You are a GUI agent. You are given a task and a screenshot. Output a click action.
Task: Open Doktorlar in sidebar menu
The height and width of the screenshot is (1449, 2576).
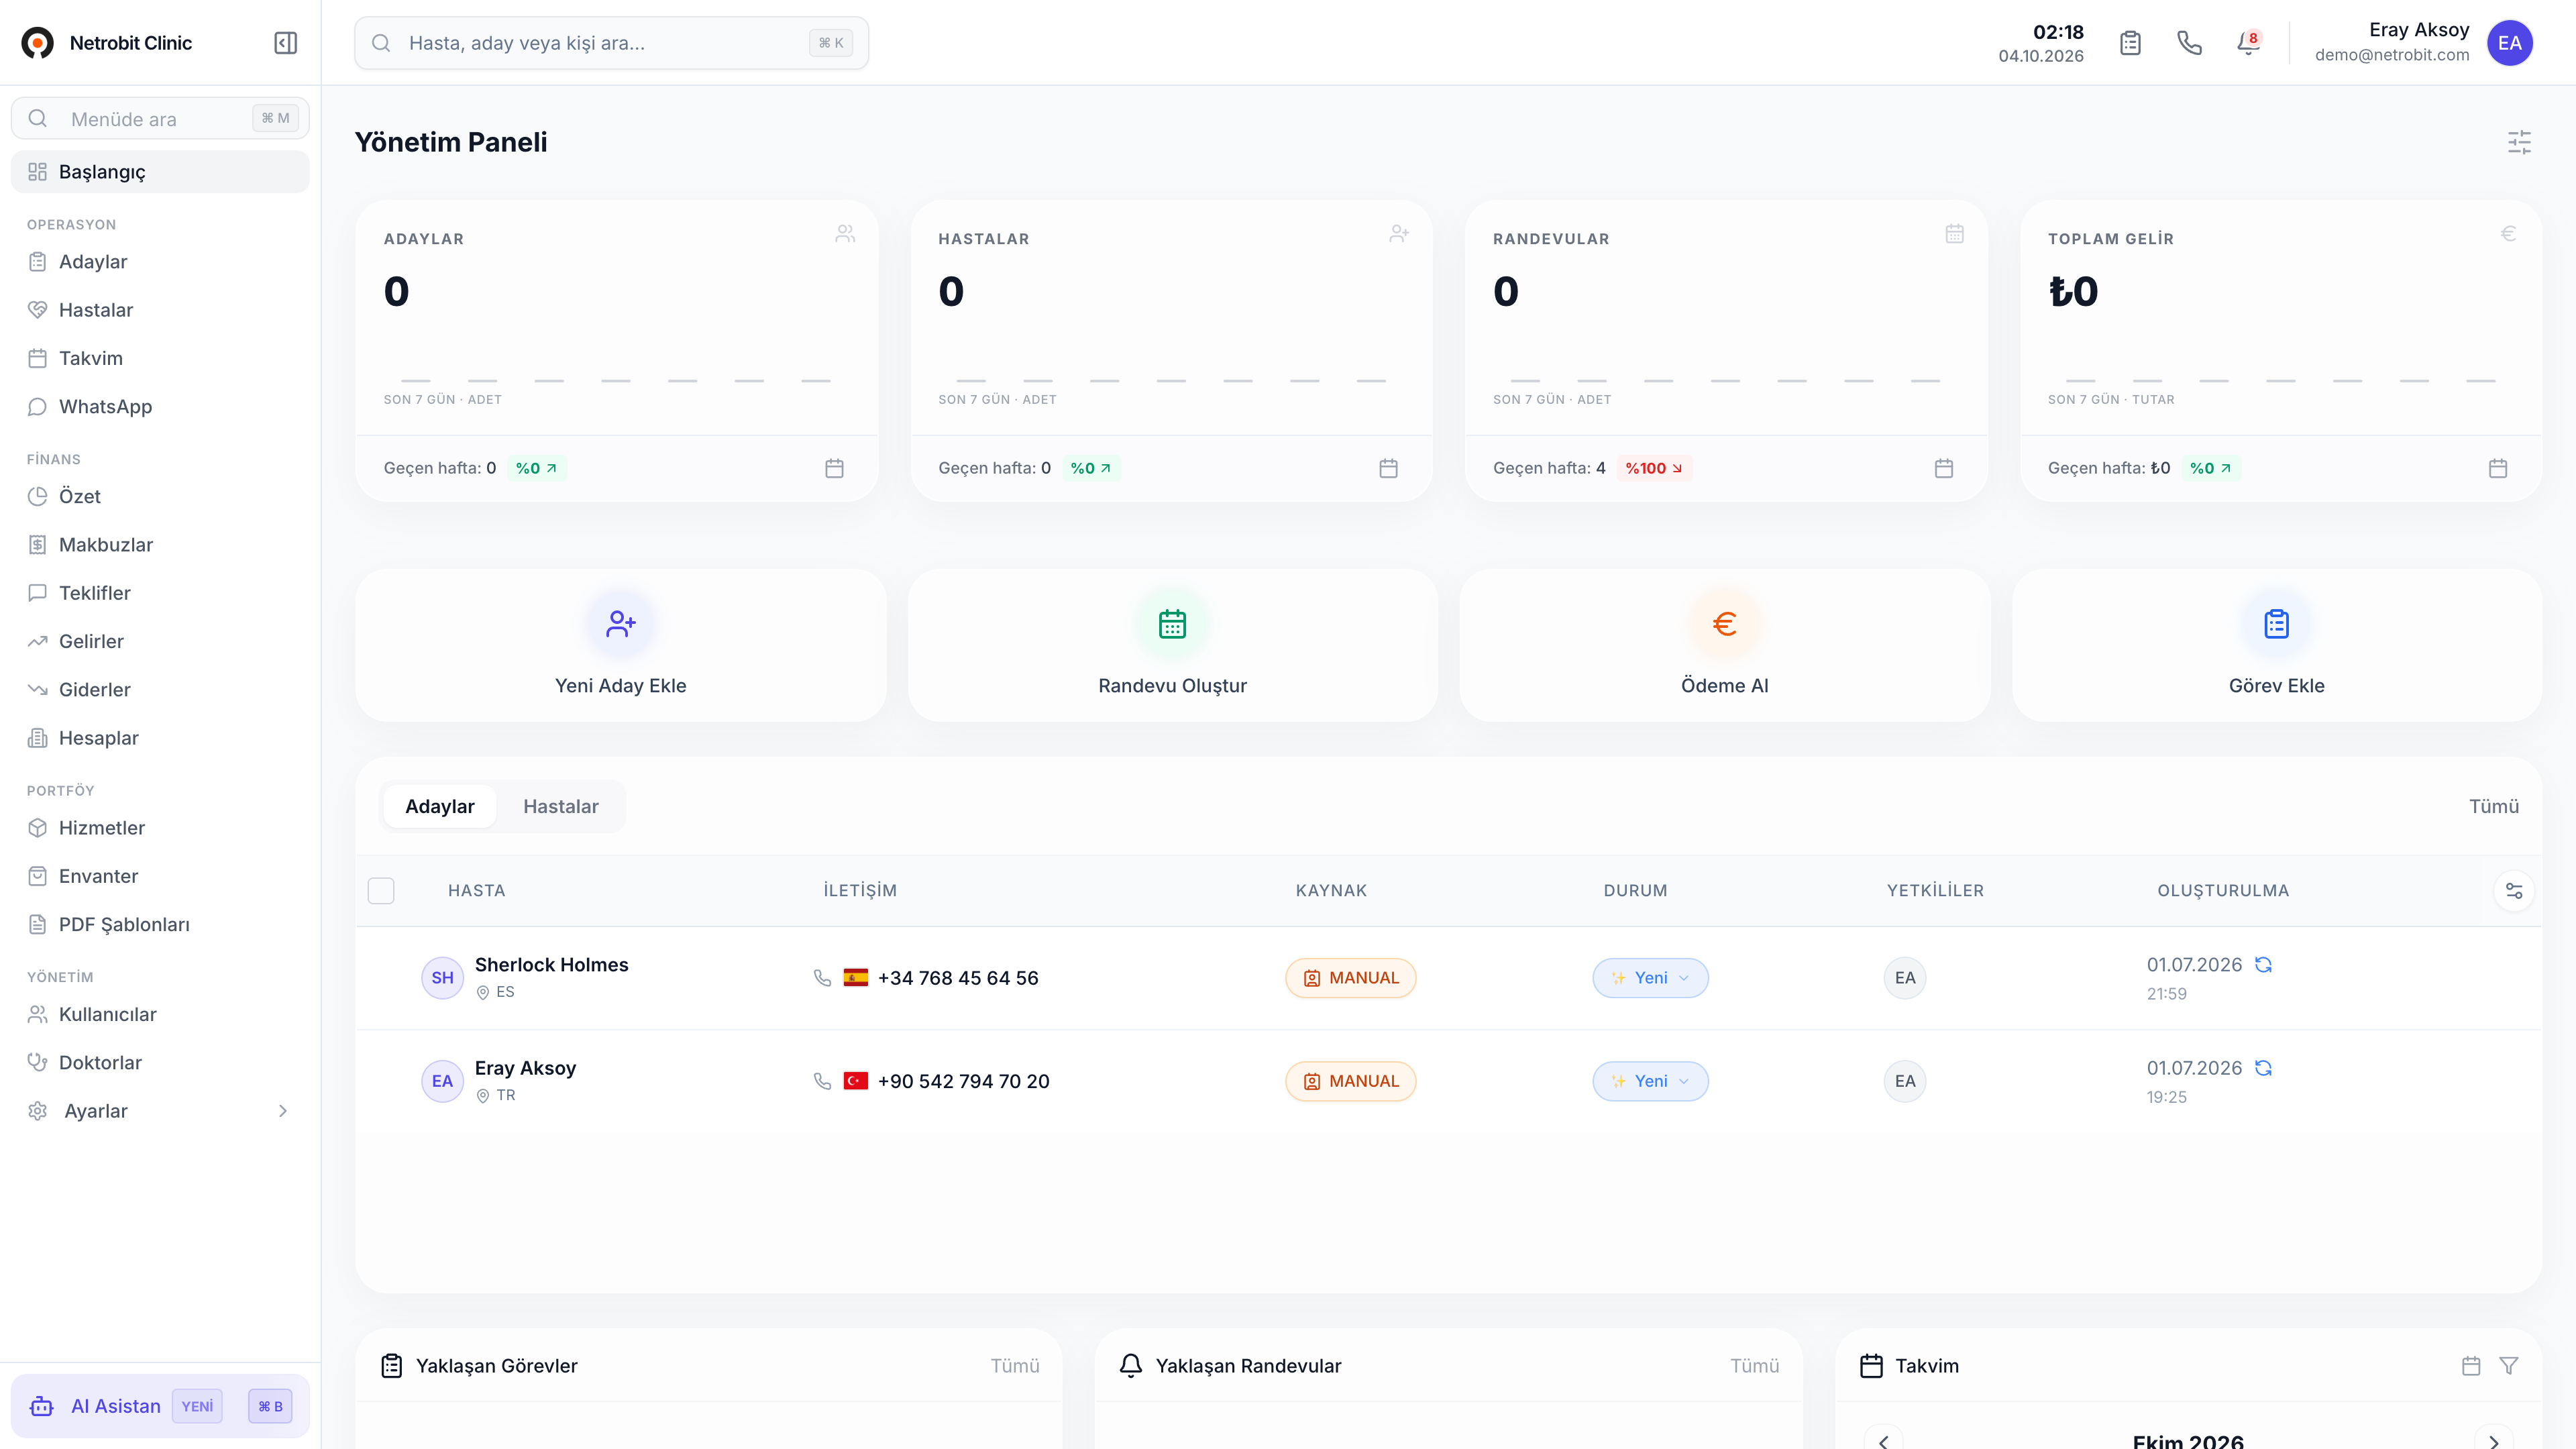(x=160, y=1063)
